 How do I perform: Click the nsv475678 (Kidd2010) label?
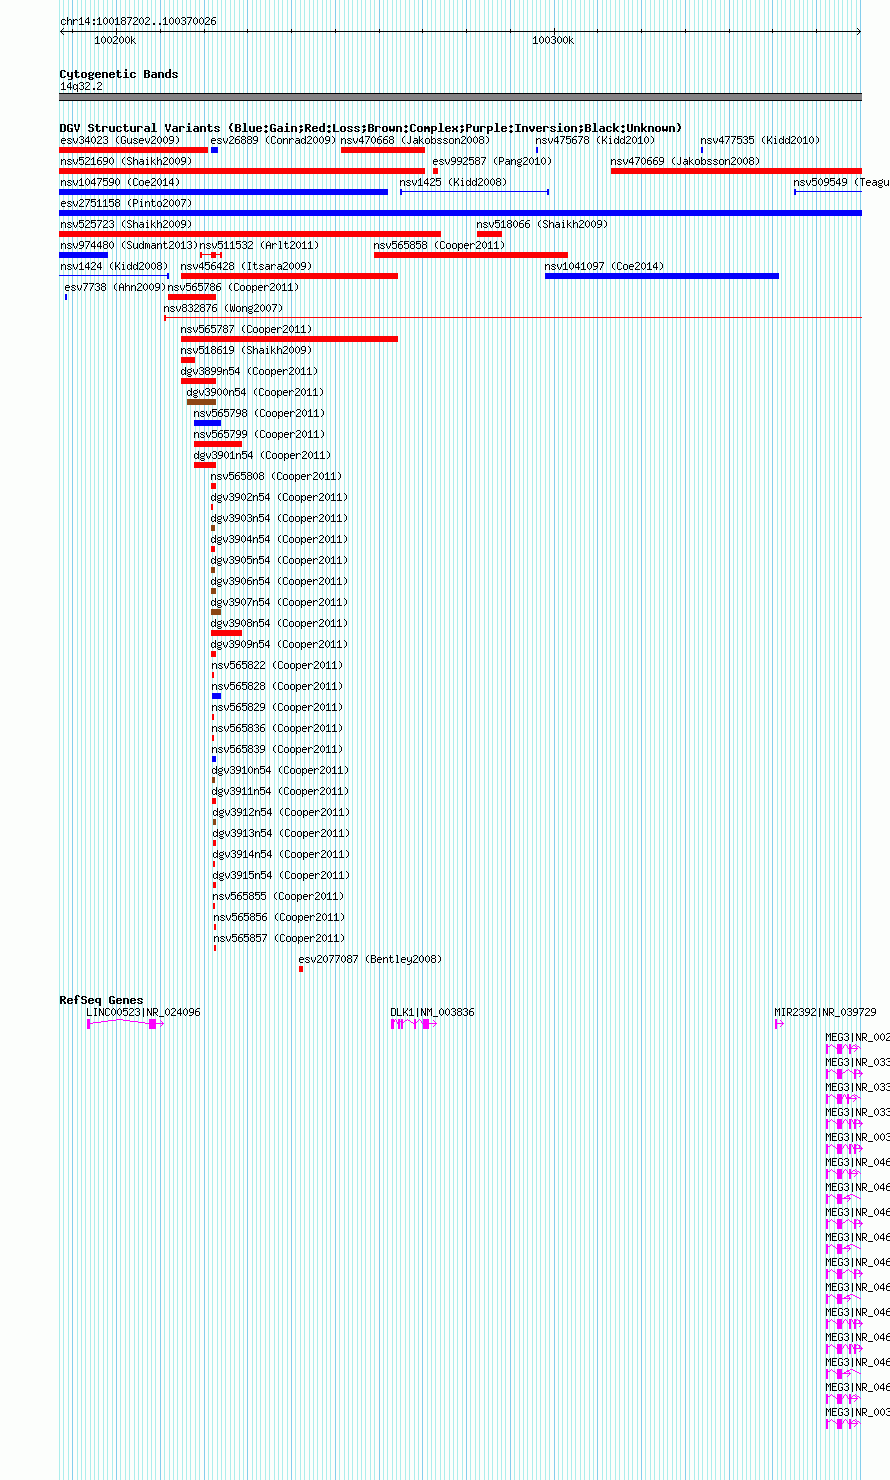pyautogui.click(x=595, y=140)
